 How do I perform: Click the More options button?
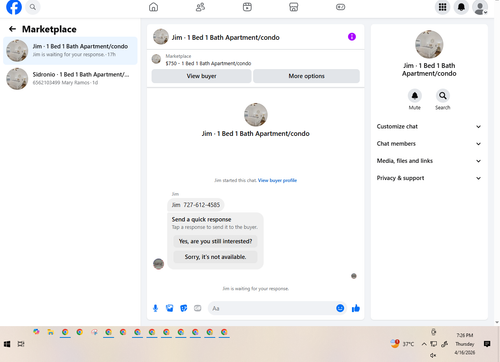coord(306,76)
